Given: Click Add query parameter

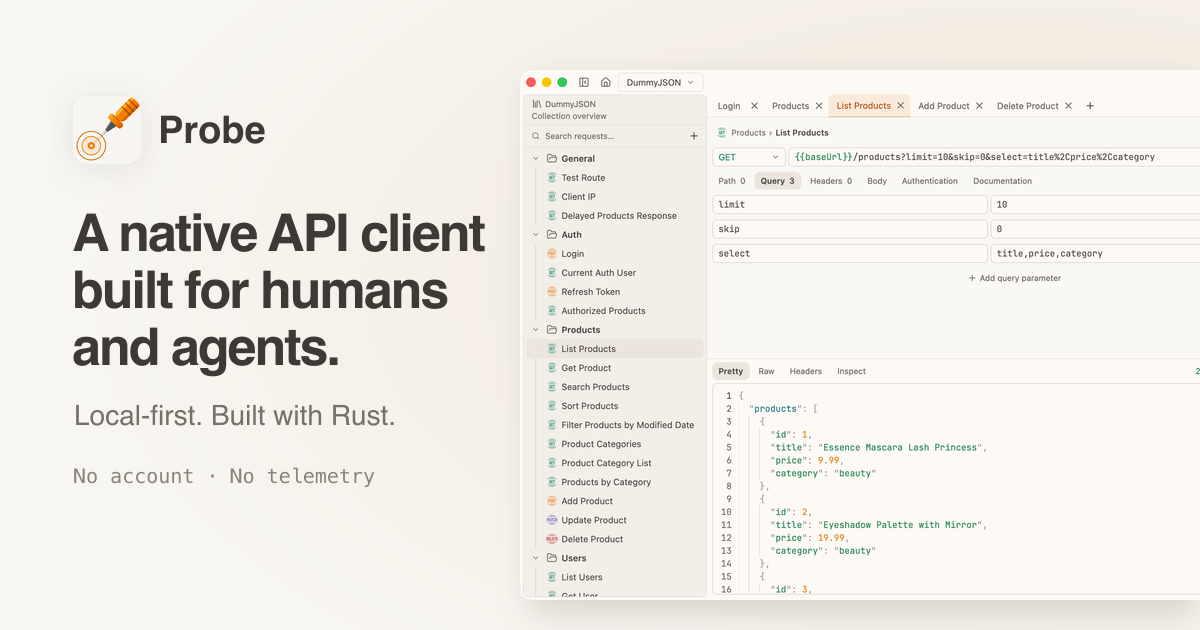Looking at the screenshot, I should pos(1015,278).
